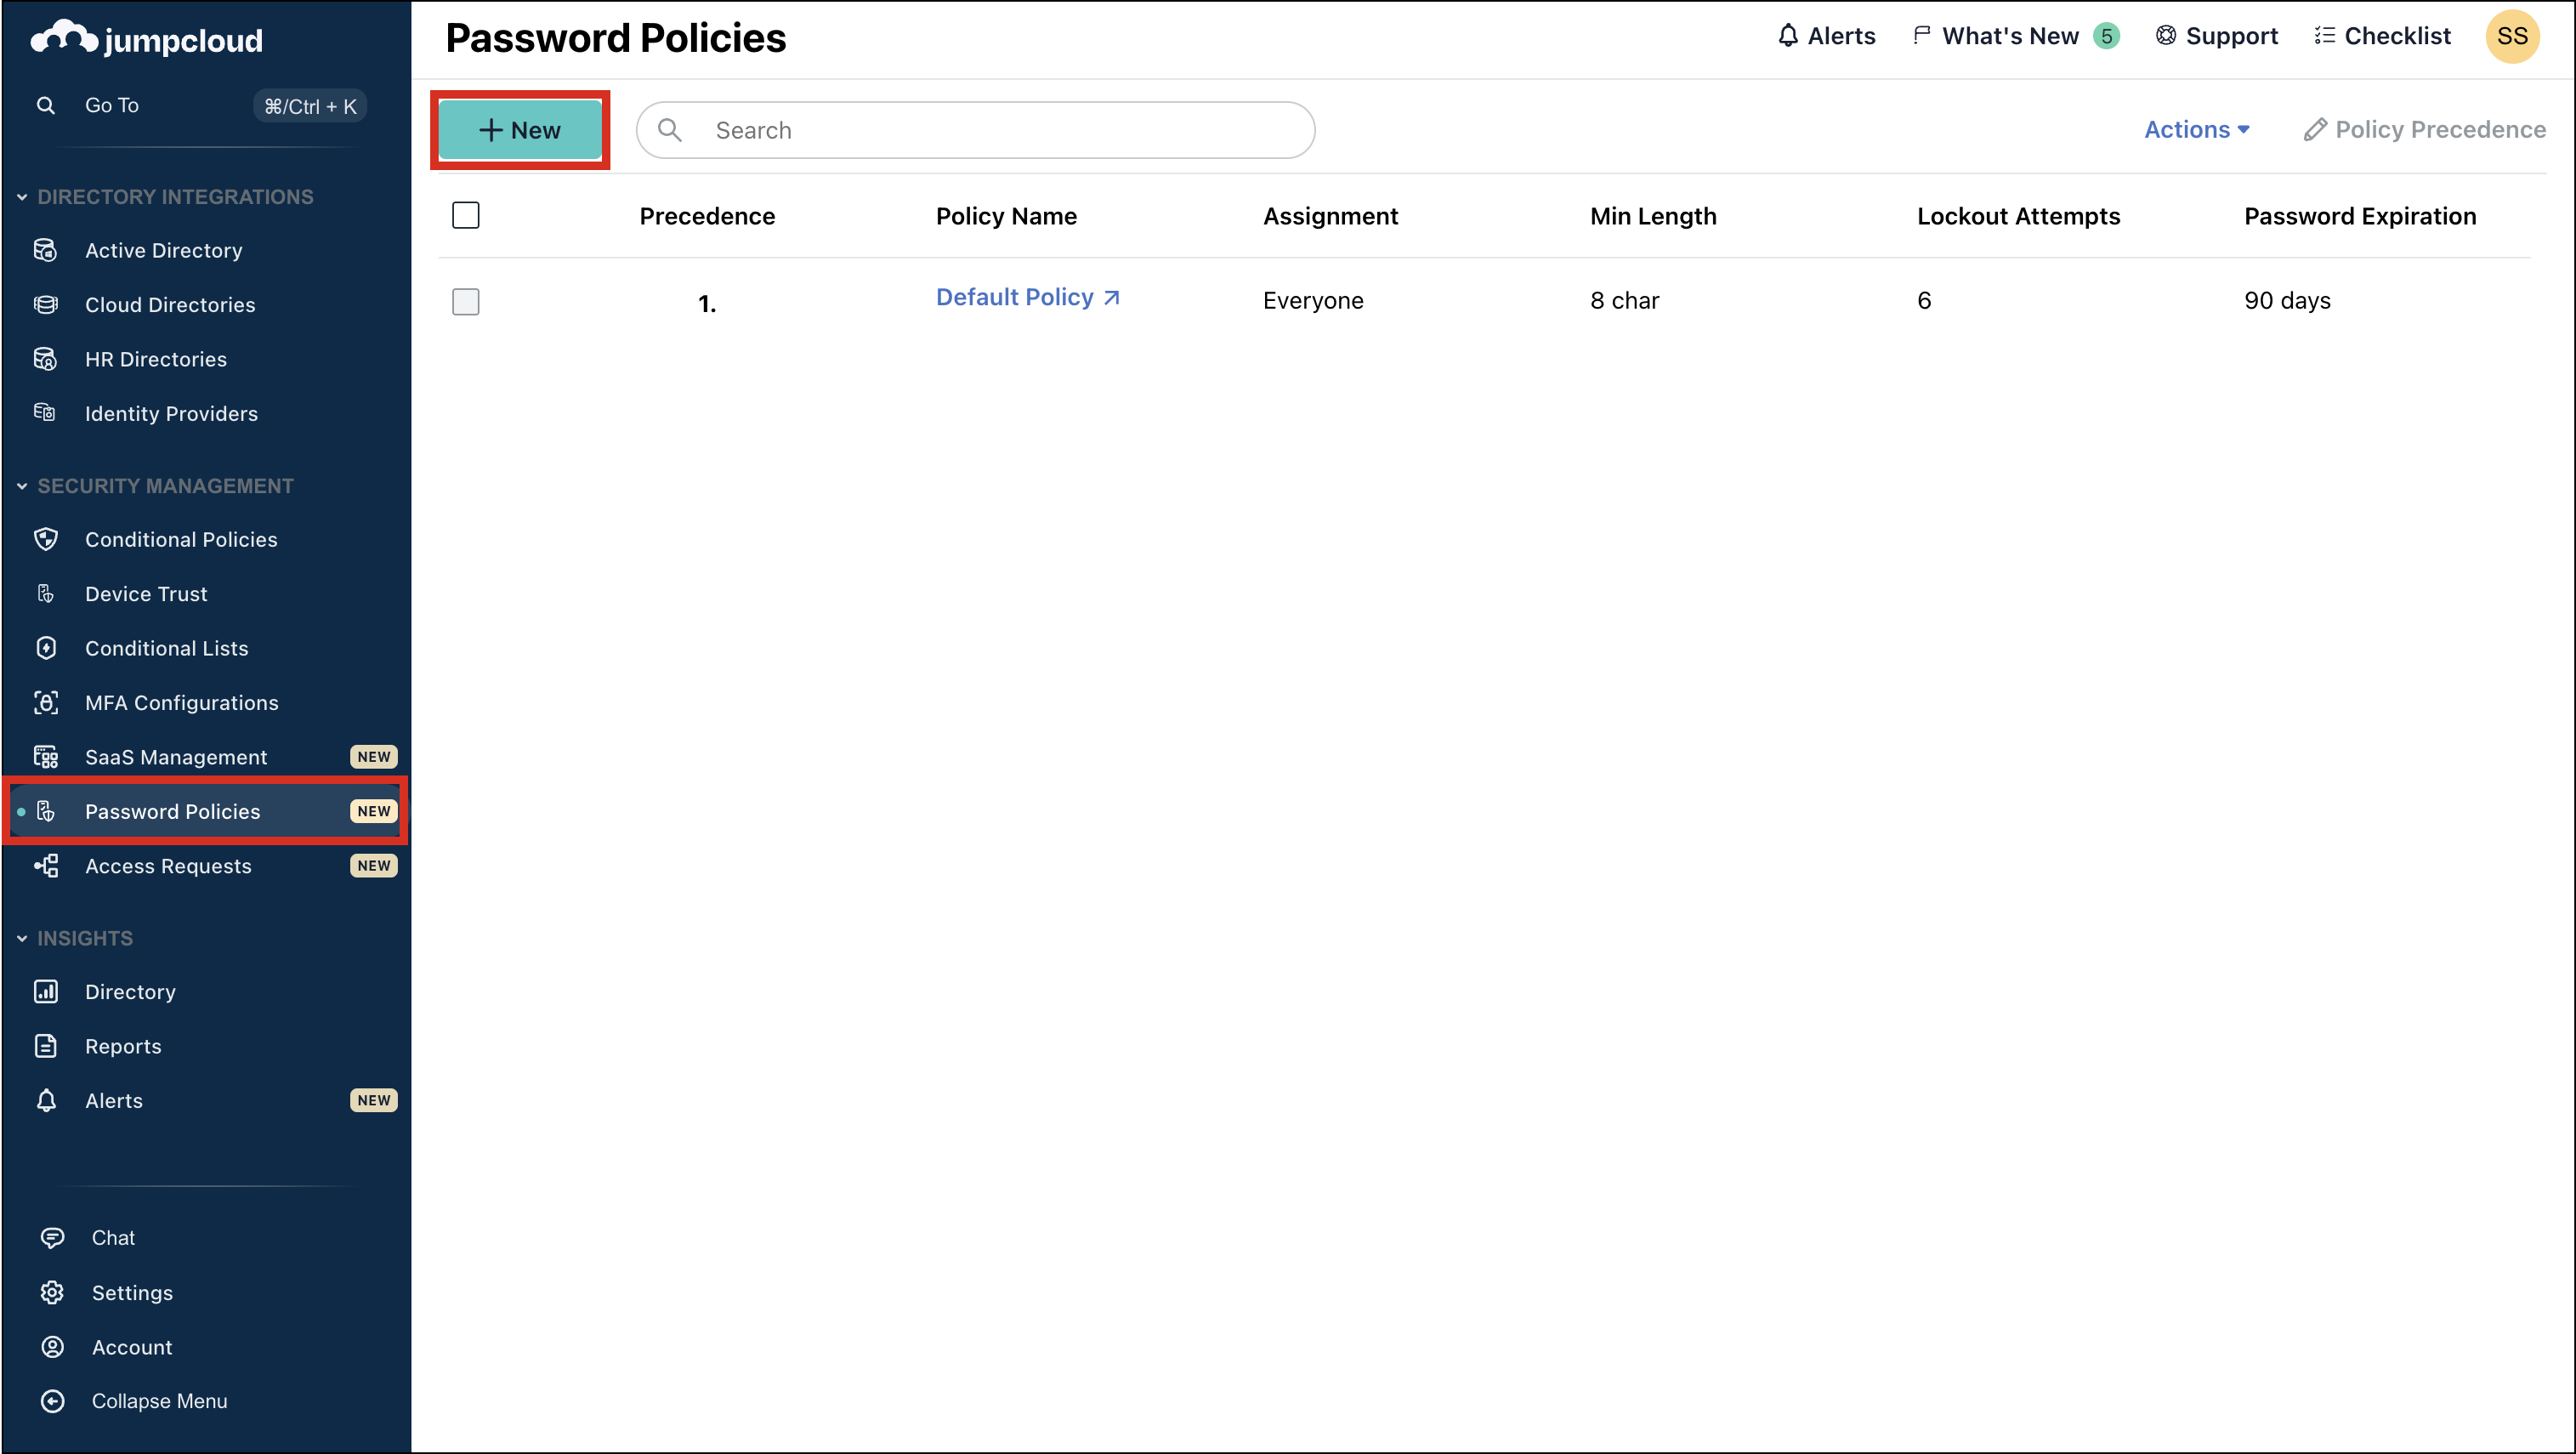This screenshot has width=2576, height=1454.
Task: Click the Assignment column header
Action: [x=1330, y=216]
